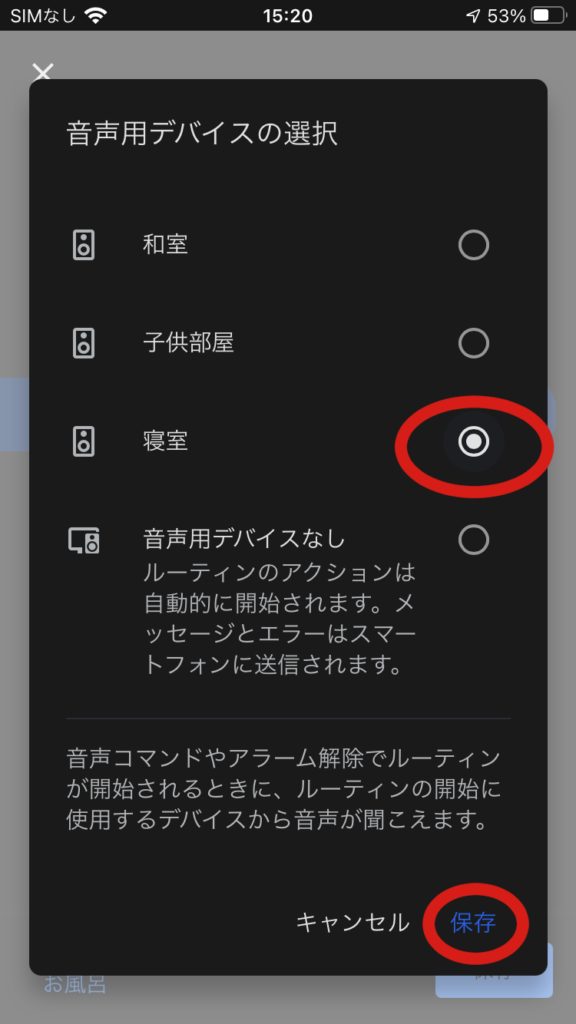This screenshot has width=576, height=1024.
Task: Tap the 寝室 device label
Action: (x=165, y=441)
